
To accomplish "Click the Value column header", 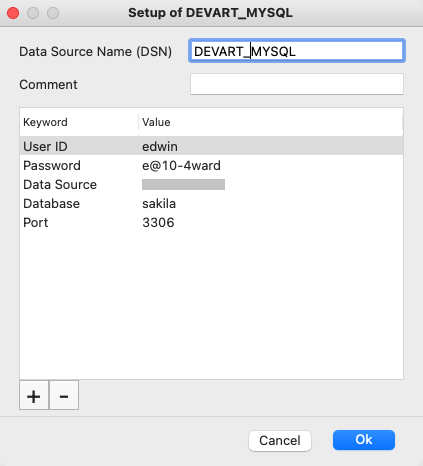I will pyautogui.click(x=271, y=122).
